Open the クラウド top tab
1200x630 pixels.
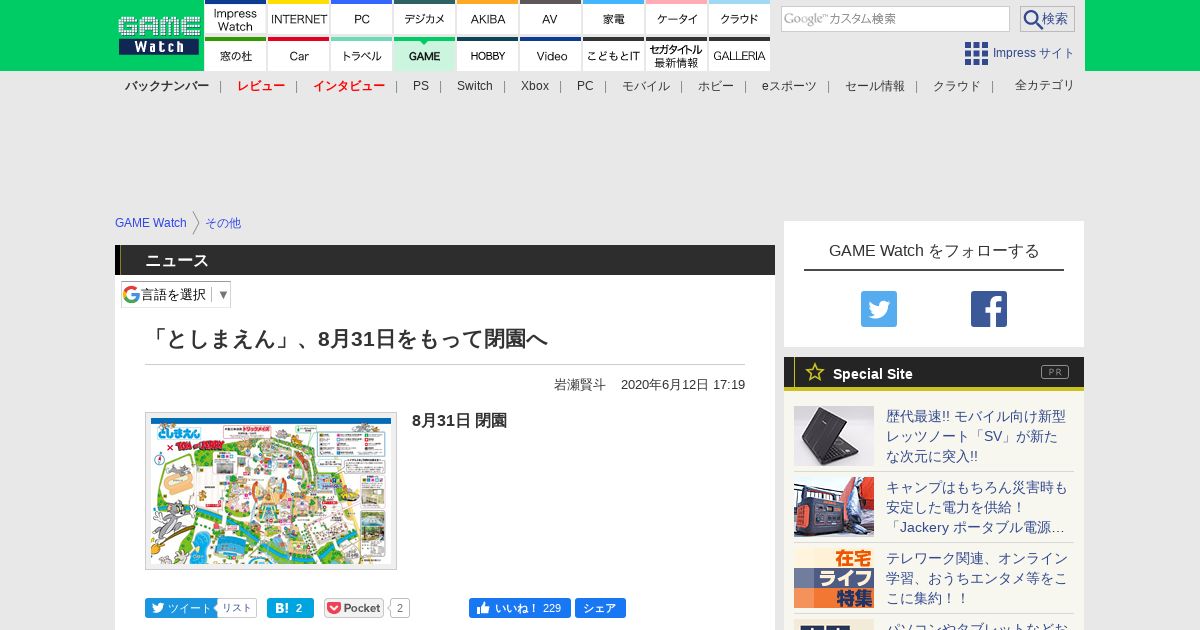pyautogui.click(x=740, y=18)
